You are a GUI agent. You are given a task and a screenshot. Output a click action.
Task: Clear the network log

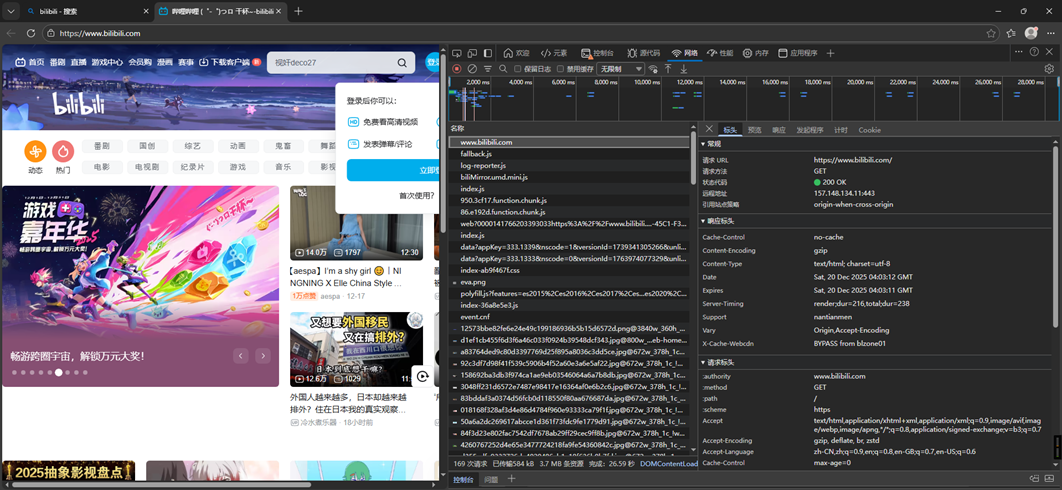(x=472, y=69)
